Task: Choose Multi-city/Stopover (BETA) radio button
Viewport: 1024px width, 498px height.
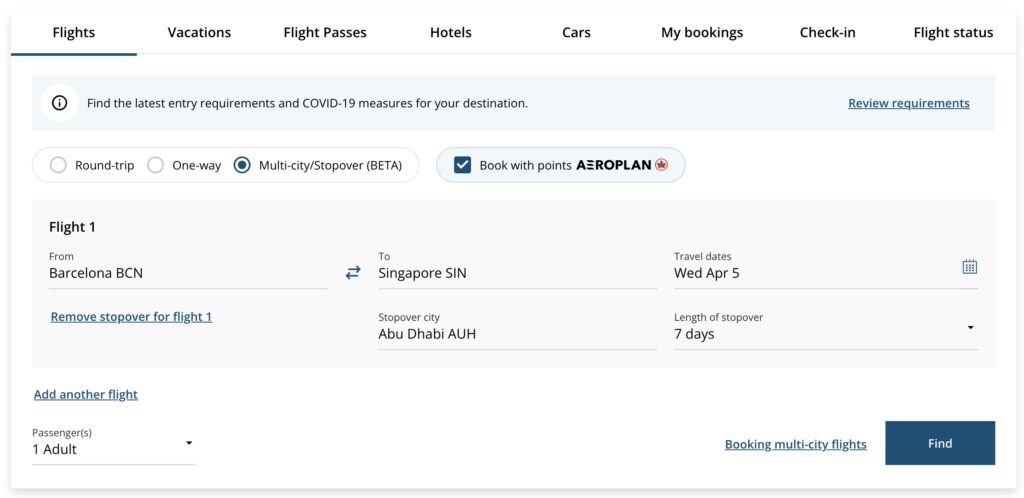Action: [242, 165]
